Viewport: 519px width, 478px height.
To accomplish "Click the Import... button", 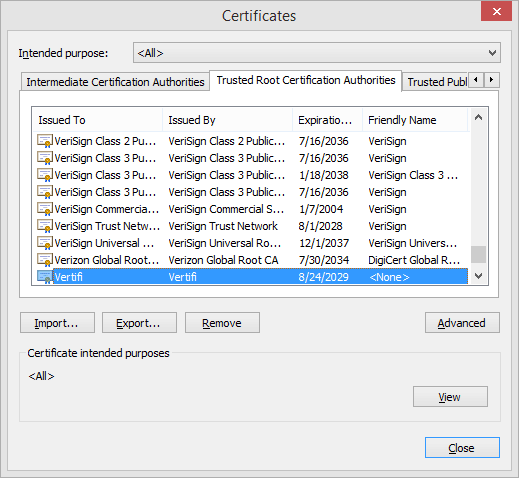I will click(57, 323).
